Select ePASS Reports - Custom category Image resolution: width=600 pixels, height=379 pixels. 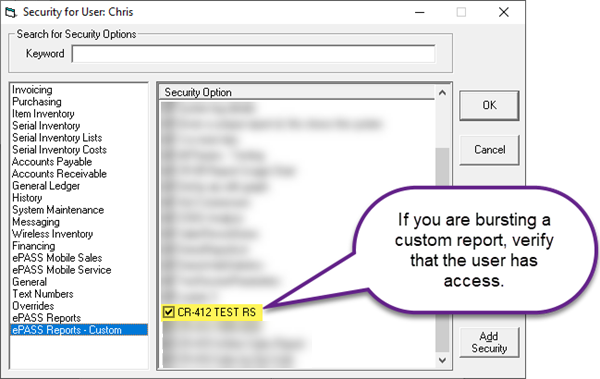click(x=79, y=330)
